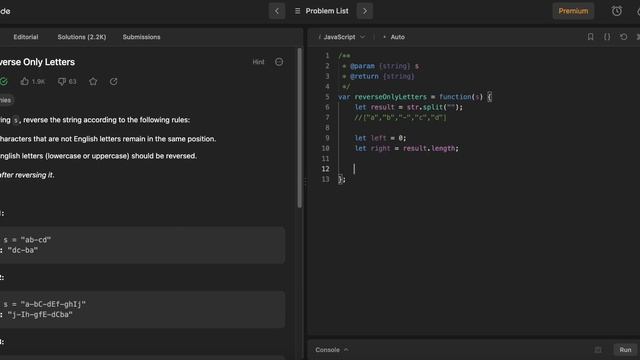Place cursor on code line 12

point(354,169)
